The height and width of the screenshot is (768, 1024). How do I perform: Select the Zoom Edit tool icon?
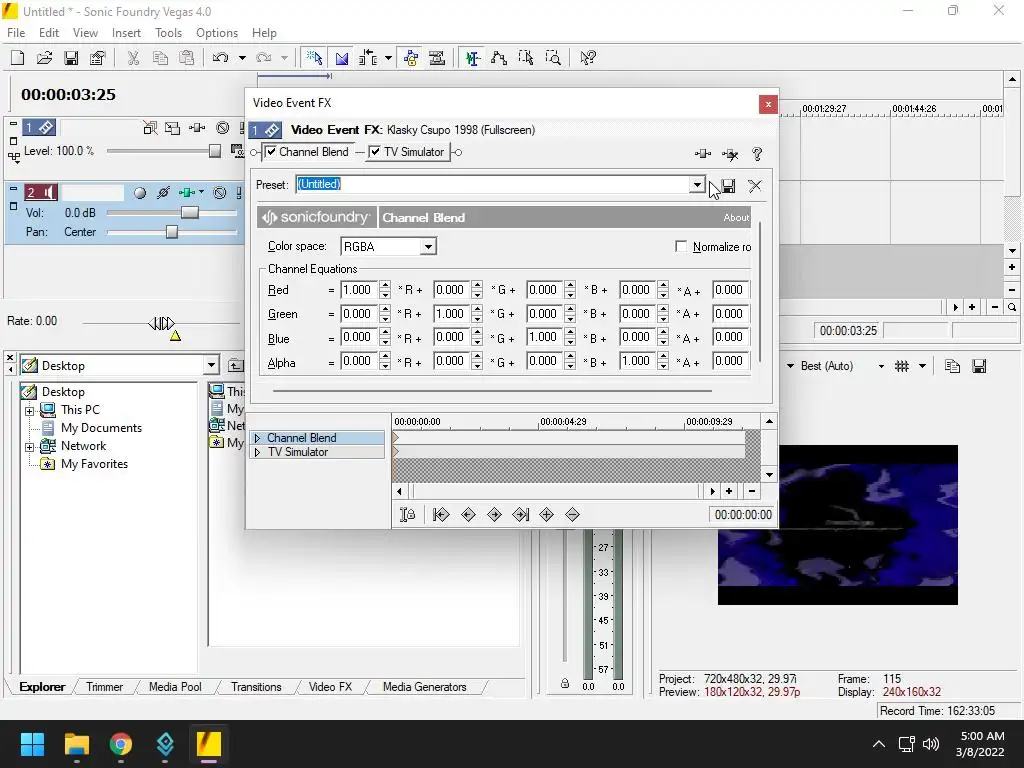click(x=552, y=58)
